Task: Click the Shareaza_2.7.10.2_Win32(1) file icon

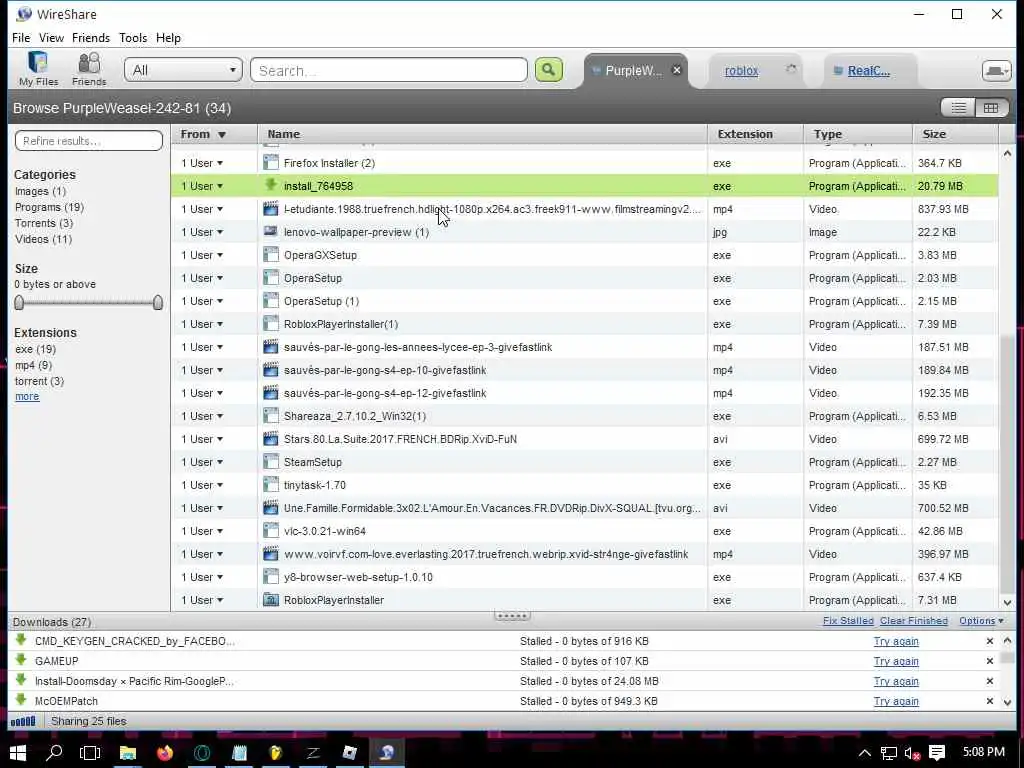Action: pyautogui.click(x=270, y=416)
